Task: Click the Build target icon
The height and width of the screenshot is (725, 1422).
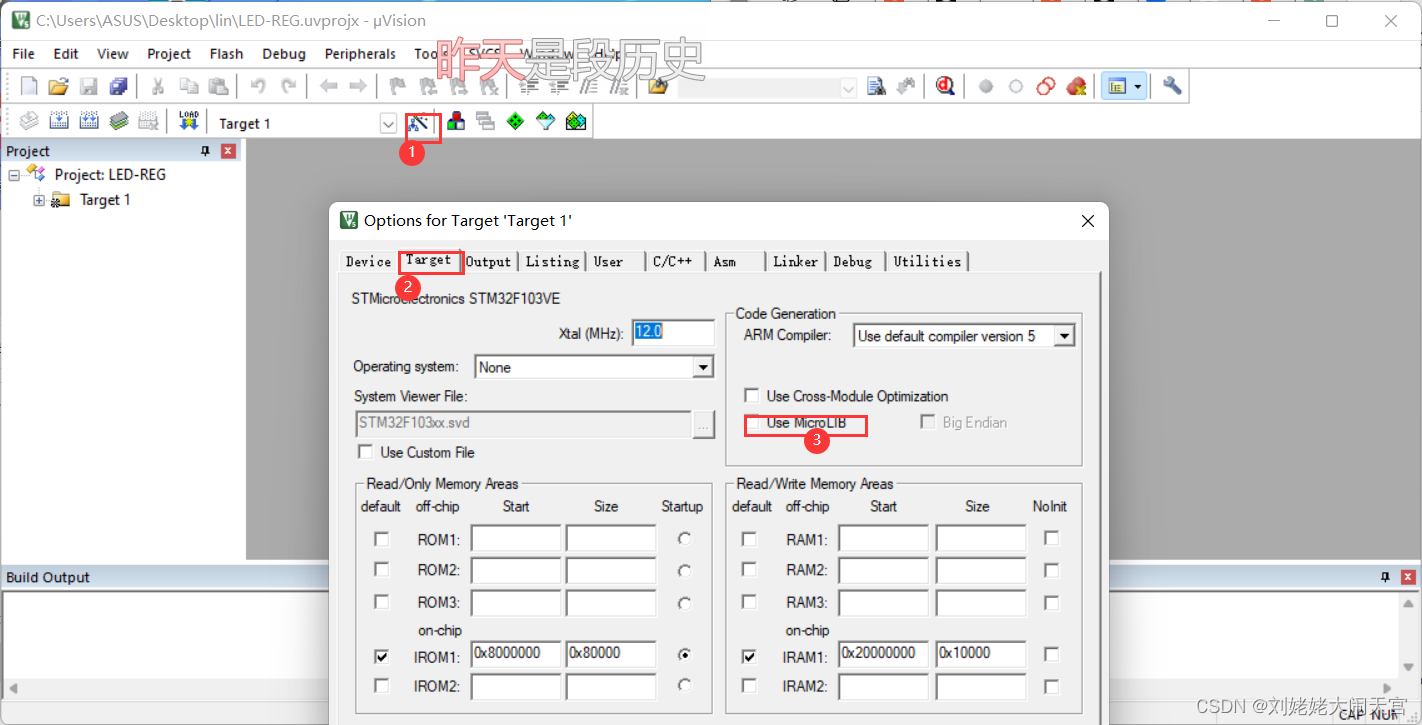Action: [x=59, y=122]
